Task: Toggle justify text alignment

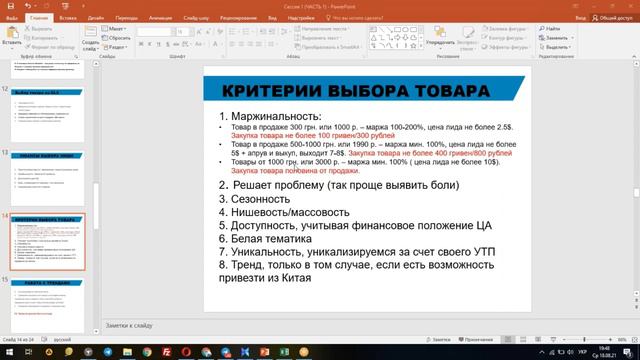Action: pyautogui.click(x=259, y=44)
